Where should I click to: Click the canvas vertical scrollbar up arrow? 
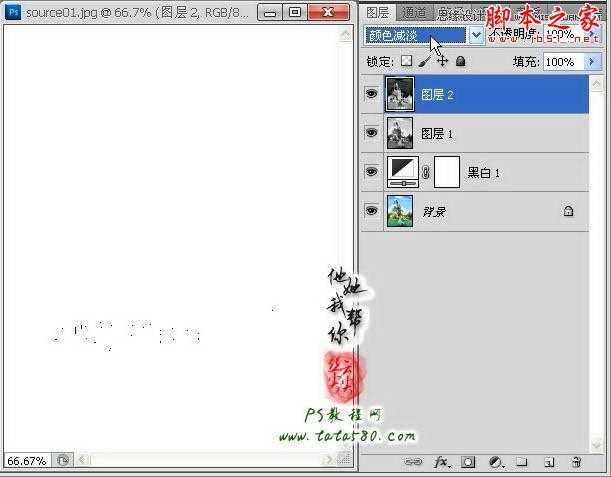pos(345,35)
